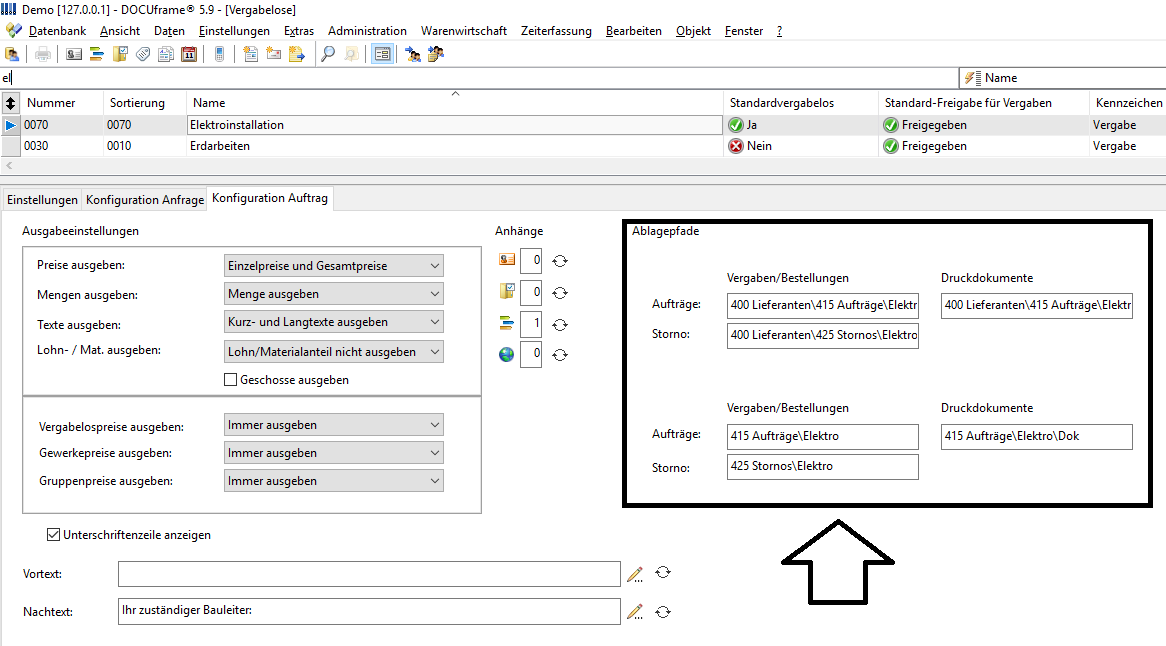Click the '425 Stornos\Elektro' Storno path field

[822, 466]
